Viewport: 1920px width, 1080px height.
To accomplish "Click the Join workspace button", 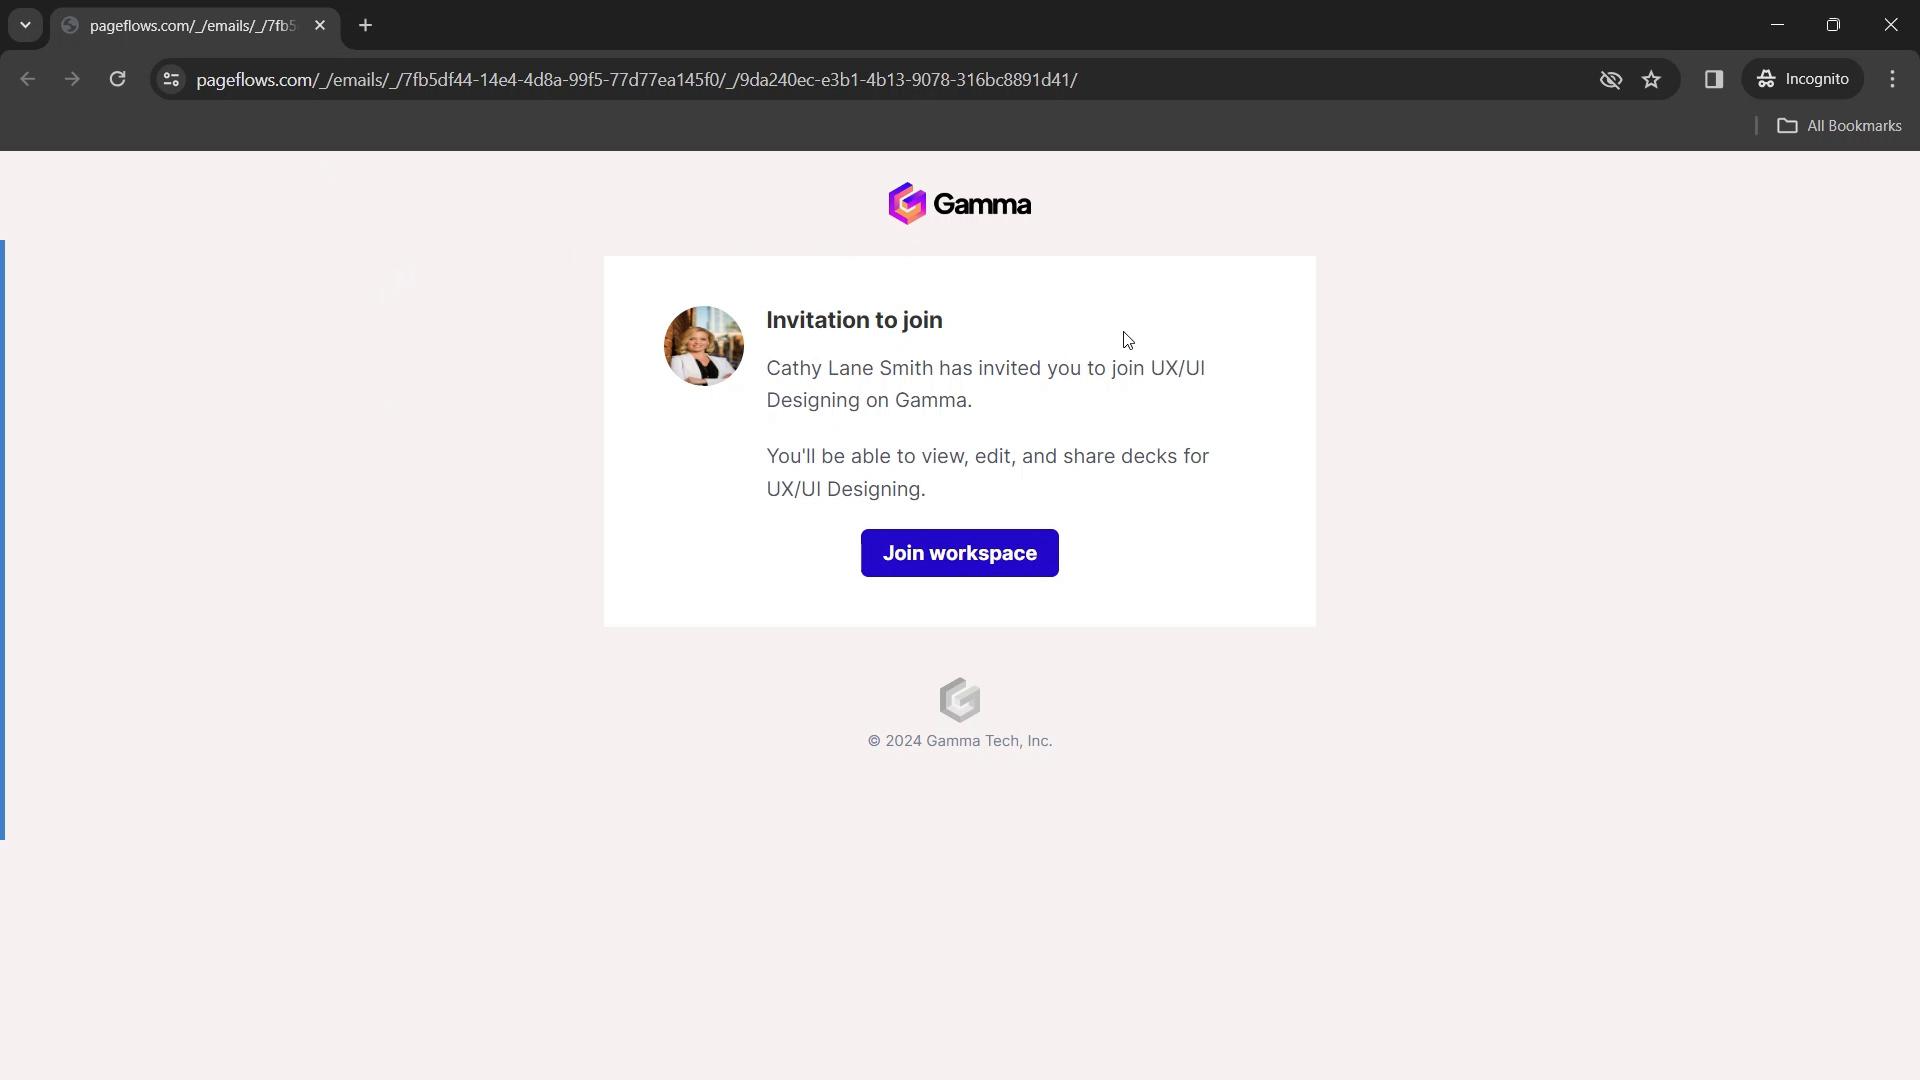I will [x=960, y=553].
